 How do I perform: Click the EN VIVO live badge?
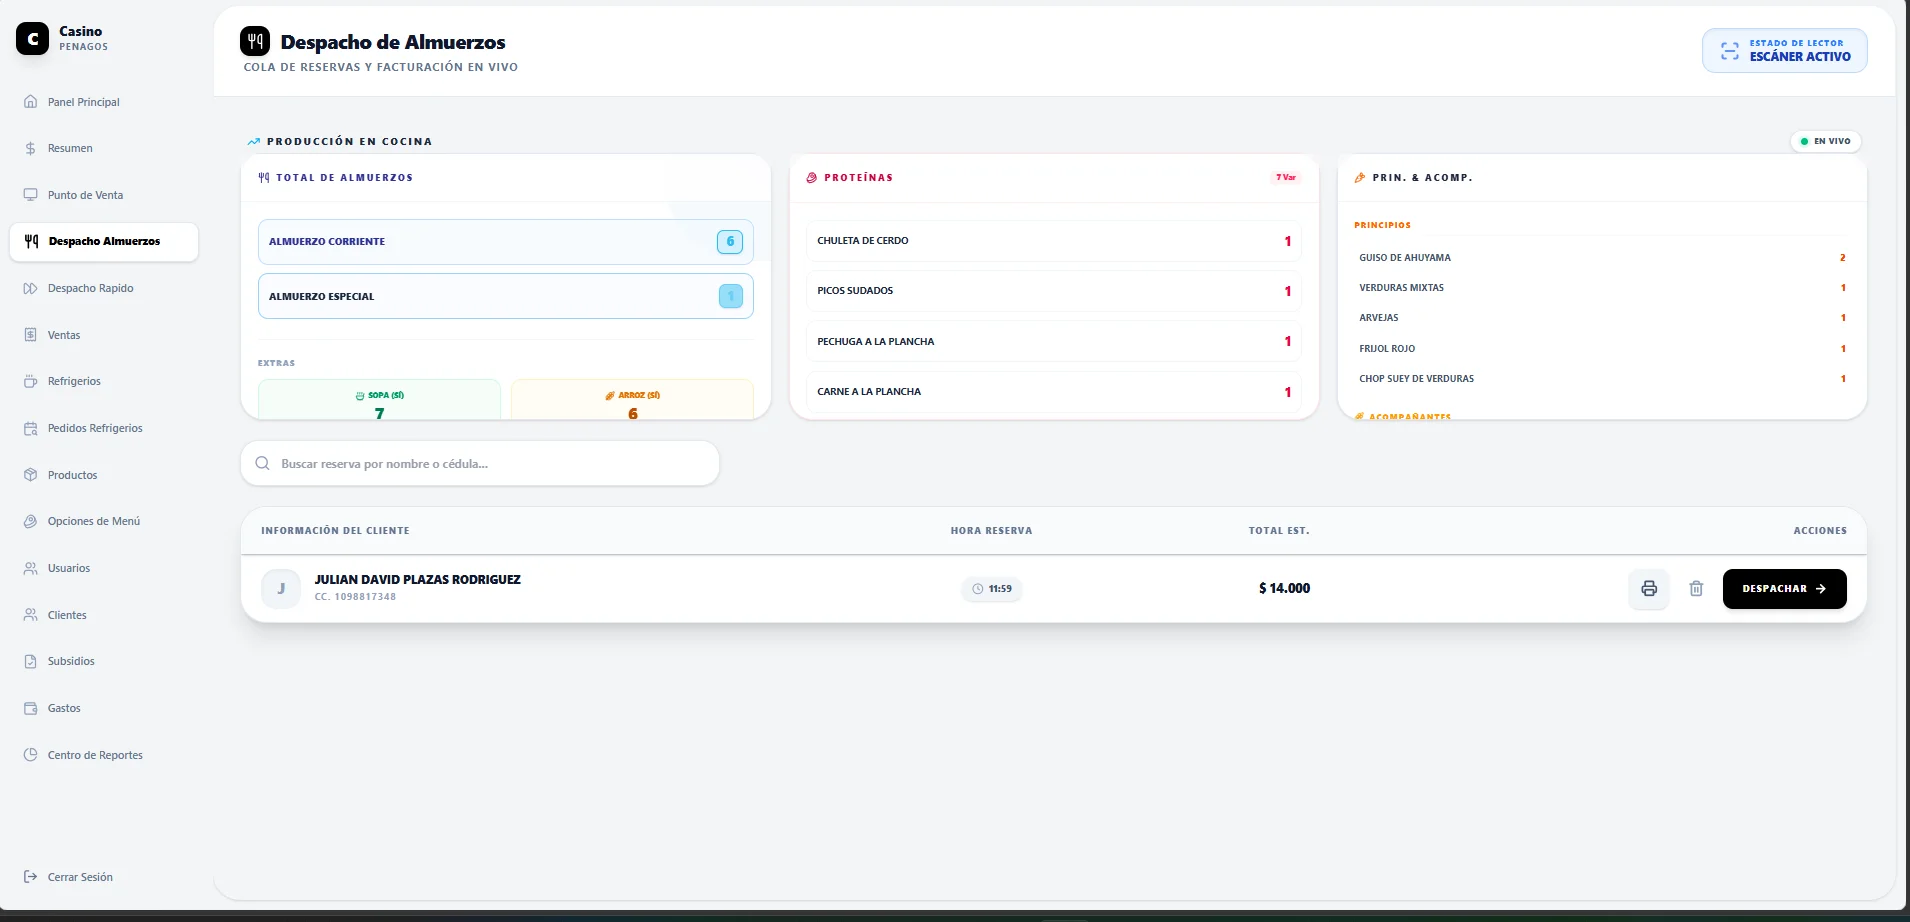click(x=1826, y=141)
